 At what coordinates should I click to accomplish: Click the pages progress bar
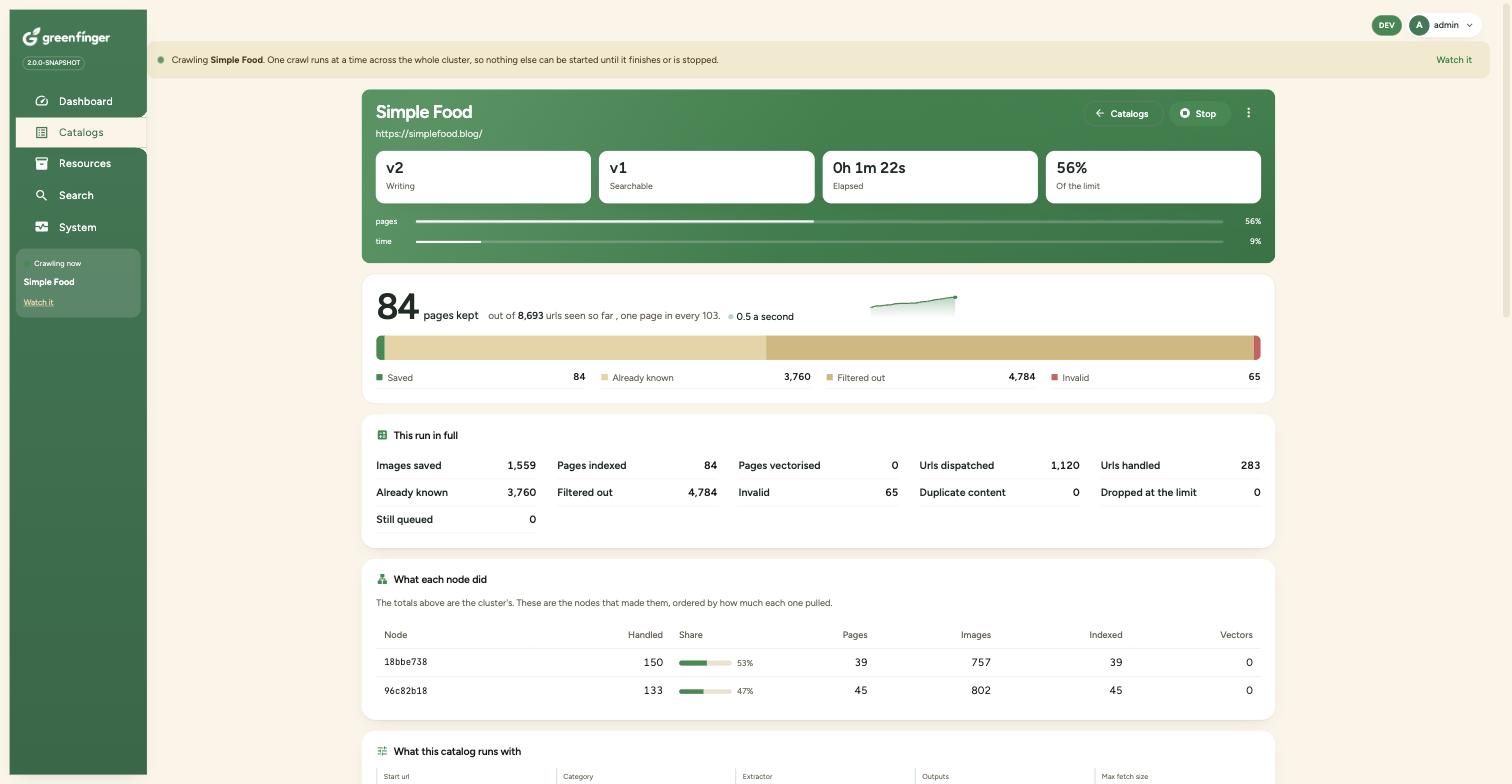(819, 221)
